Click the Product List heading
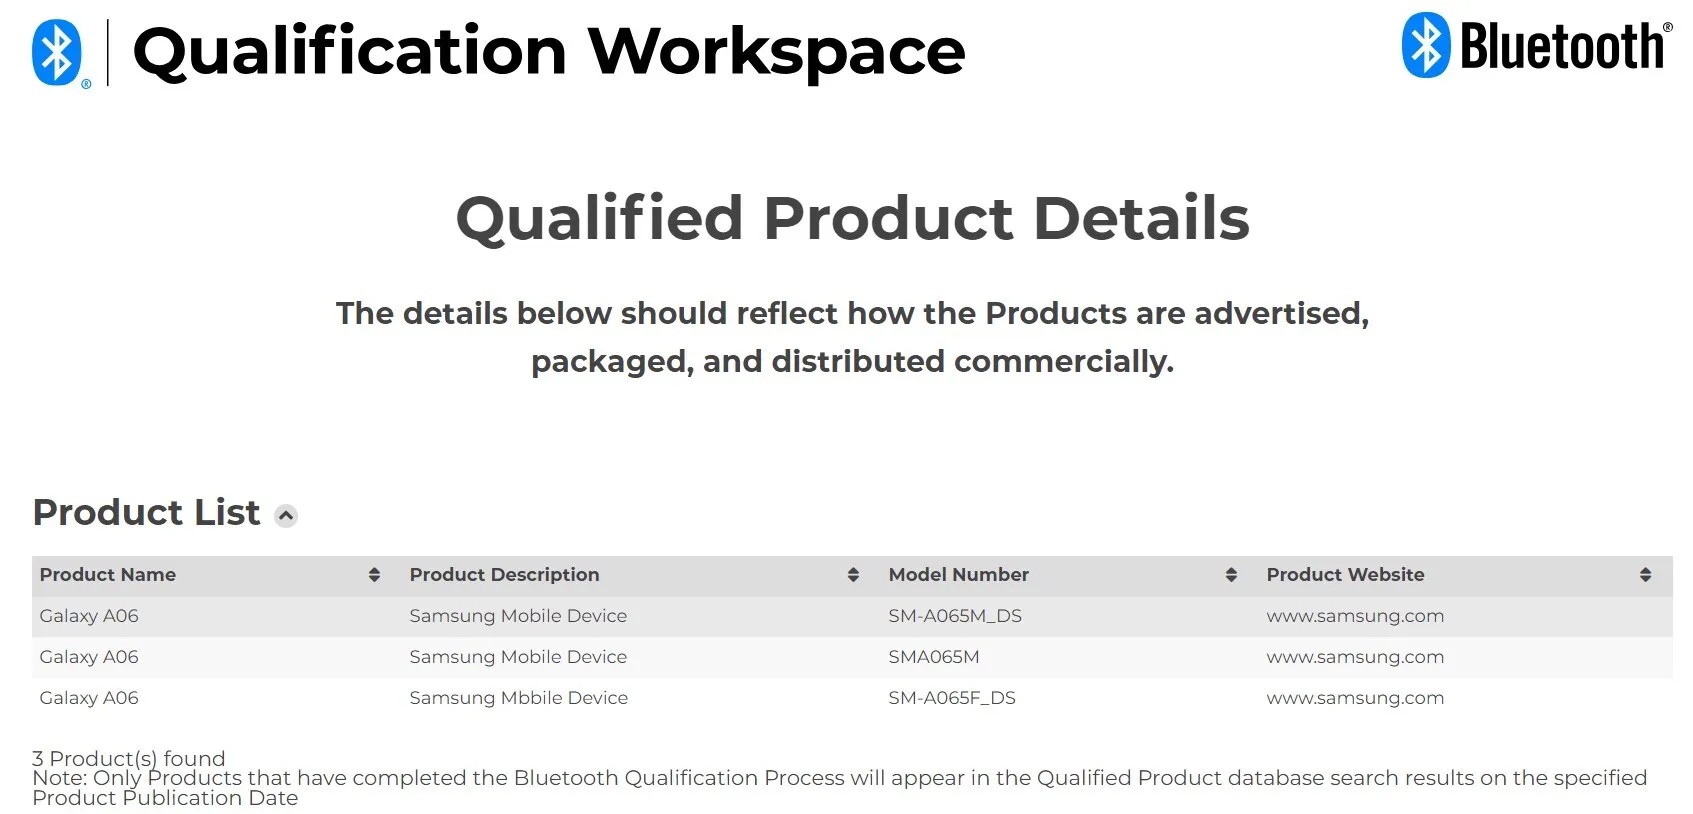 click(146, 513)
